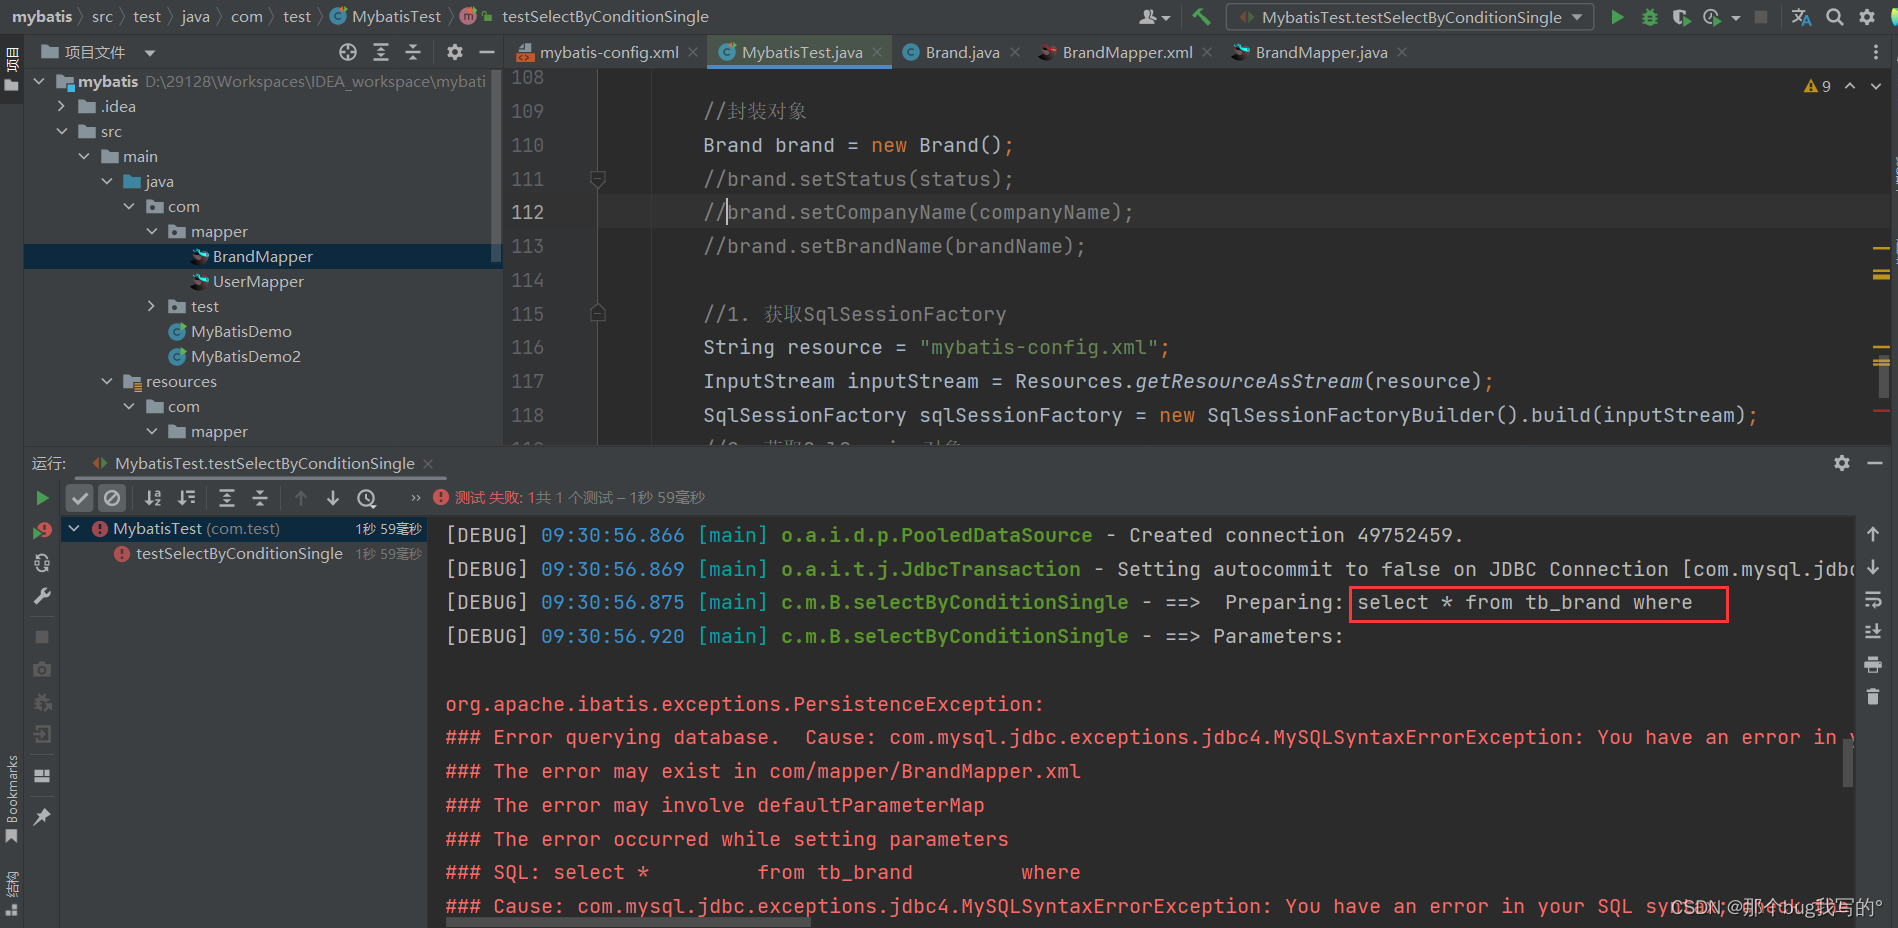Pin the Run tab
Image resolution: width=1898 pixels, height=928 pixels.
pos(42,817)
